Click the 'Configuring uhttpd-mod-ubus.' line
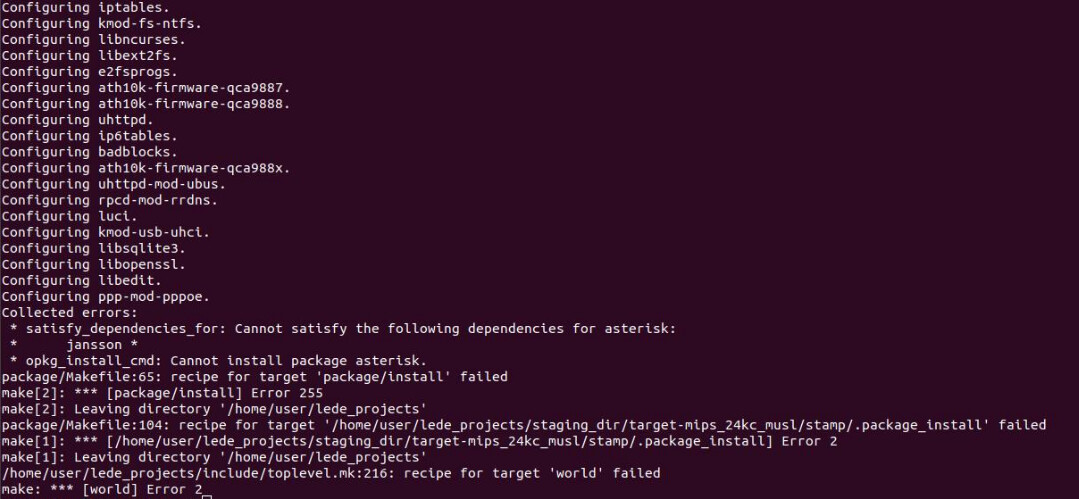Image resolution: width=1079 pixels, height=499 pixels. 113,184
